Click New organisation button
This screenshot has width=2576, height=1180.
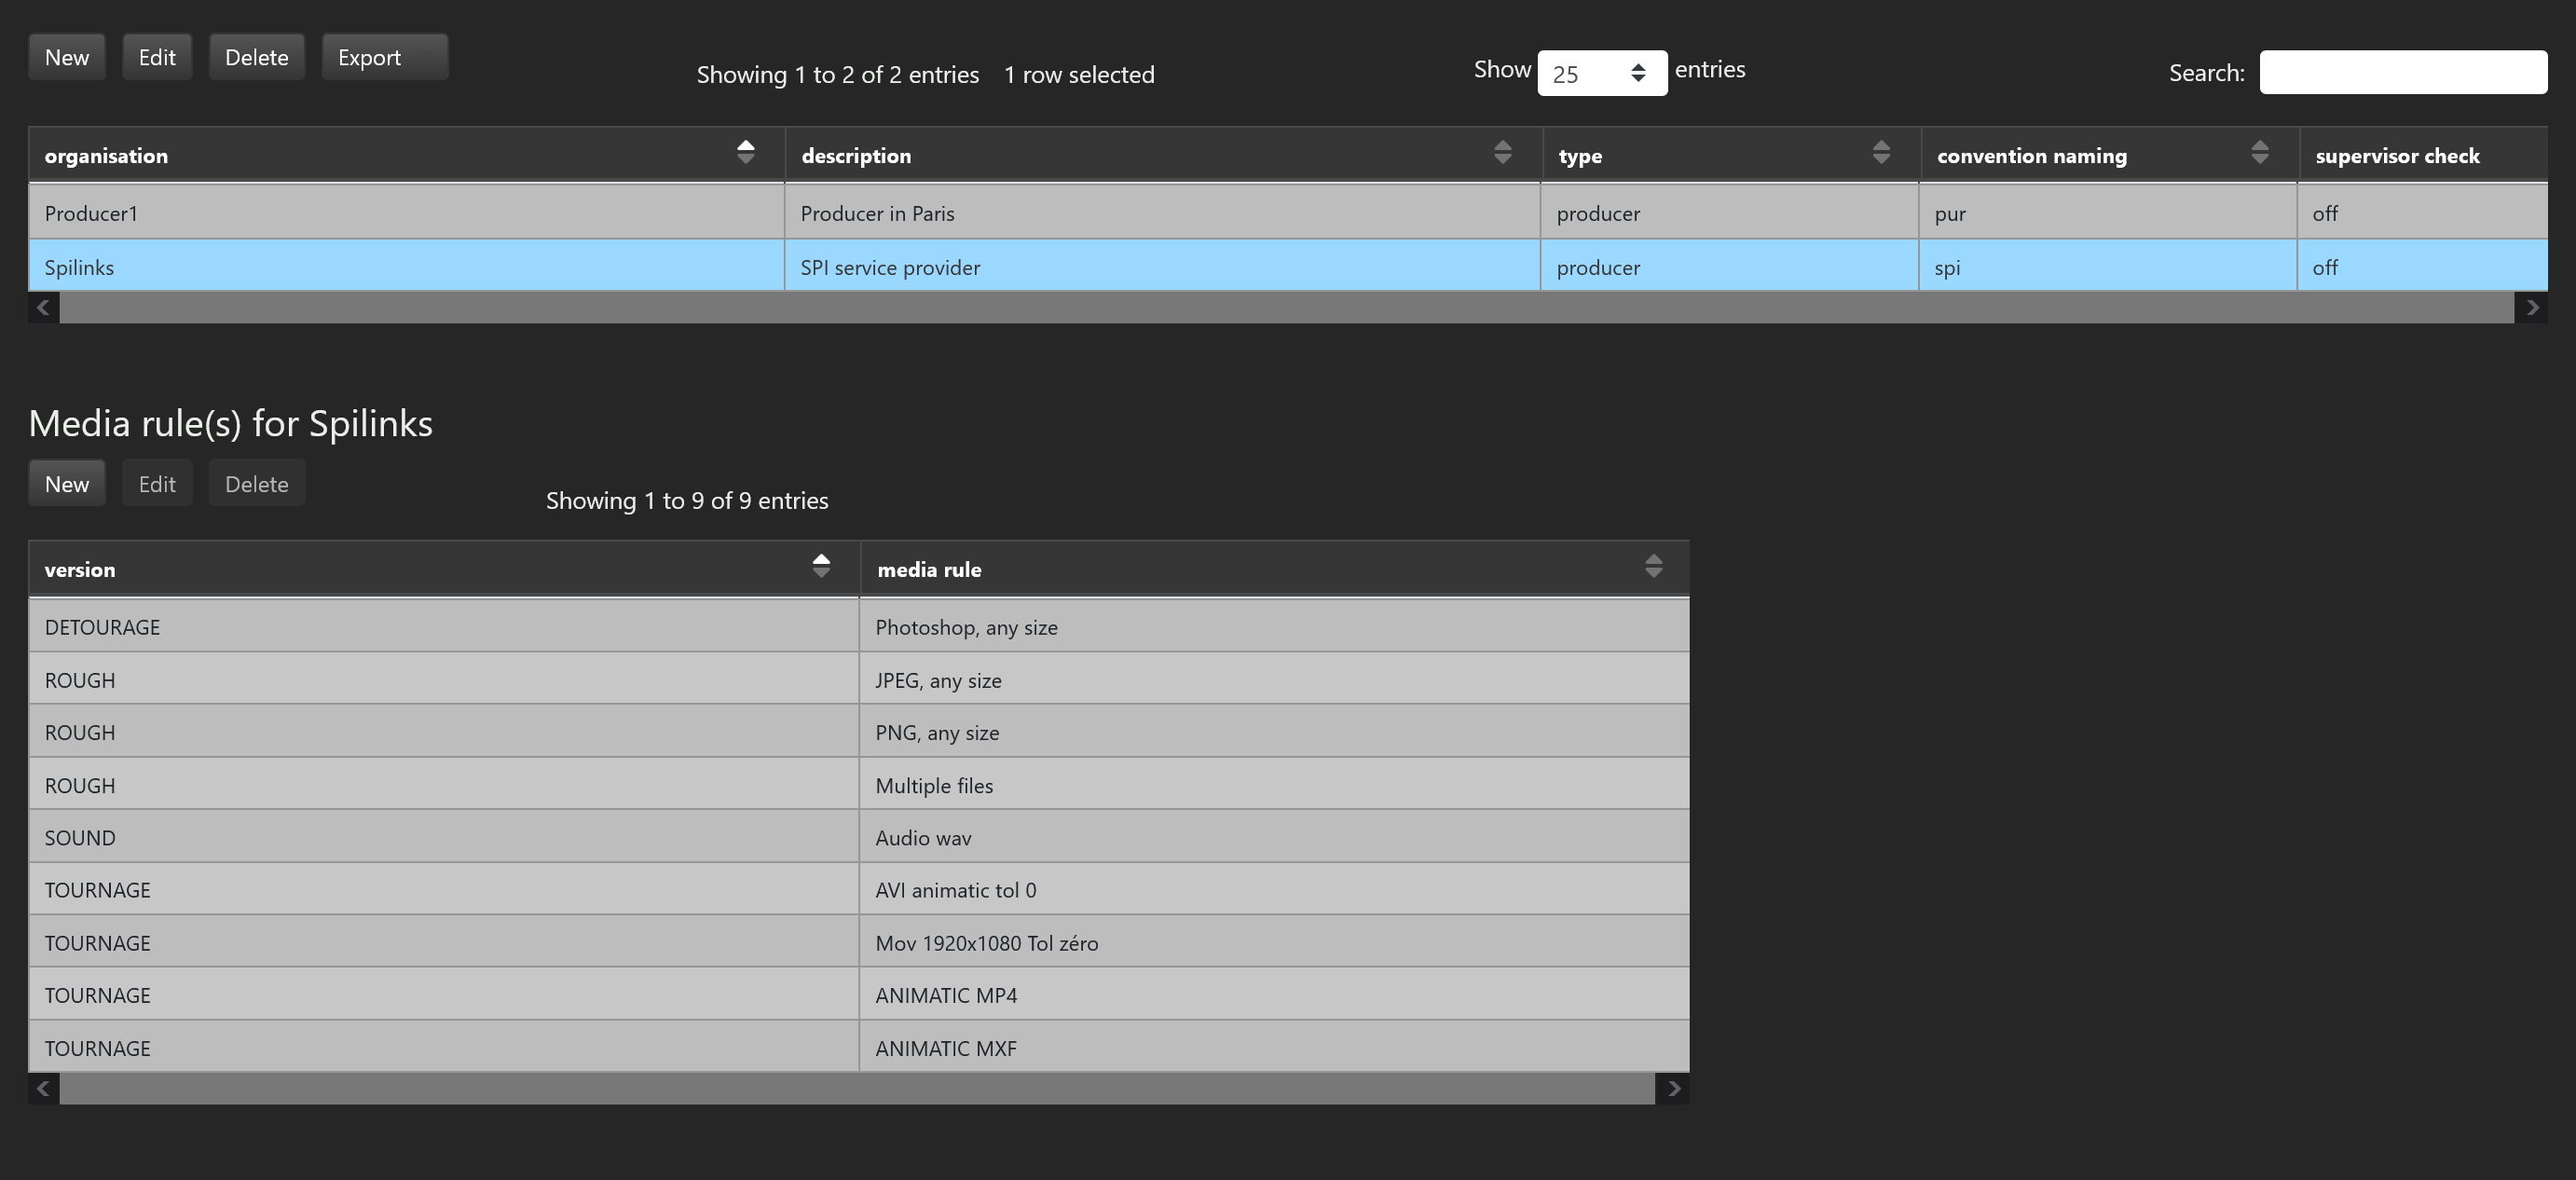click(x=67, y=57)
